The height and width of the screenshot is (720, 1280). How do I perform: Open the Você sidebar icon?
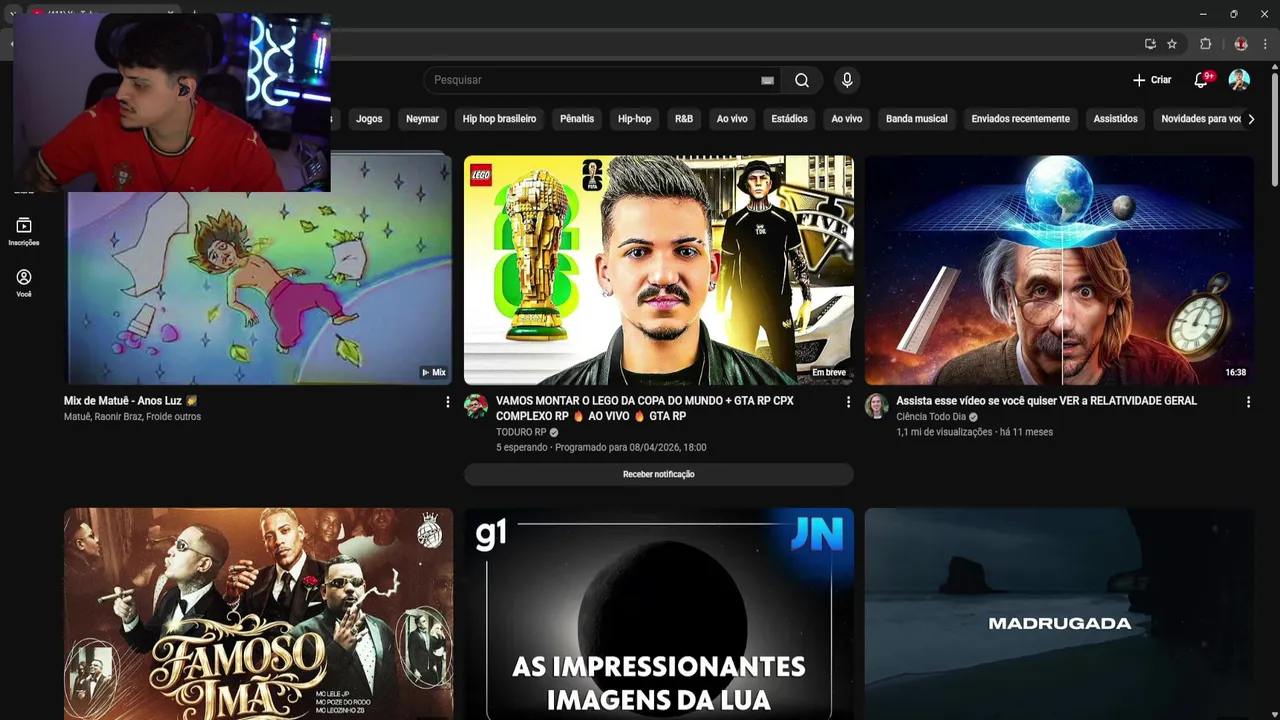tap(24, 283)
